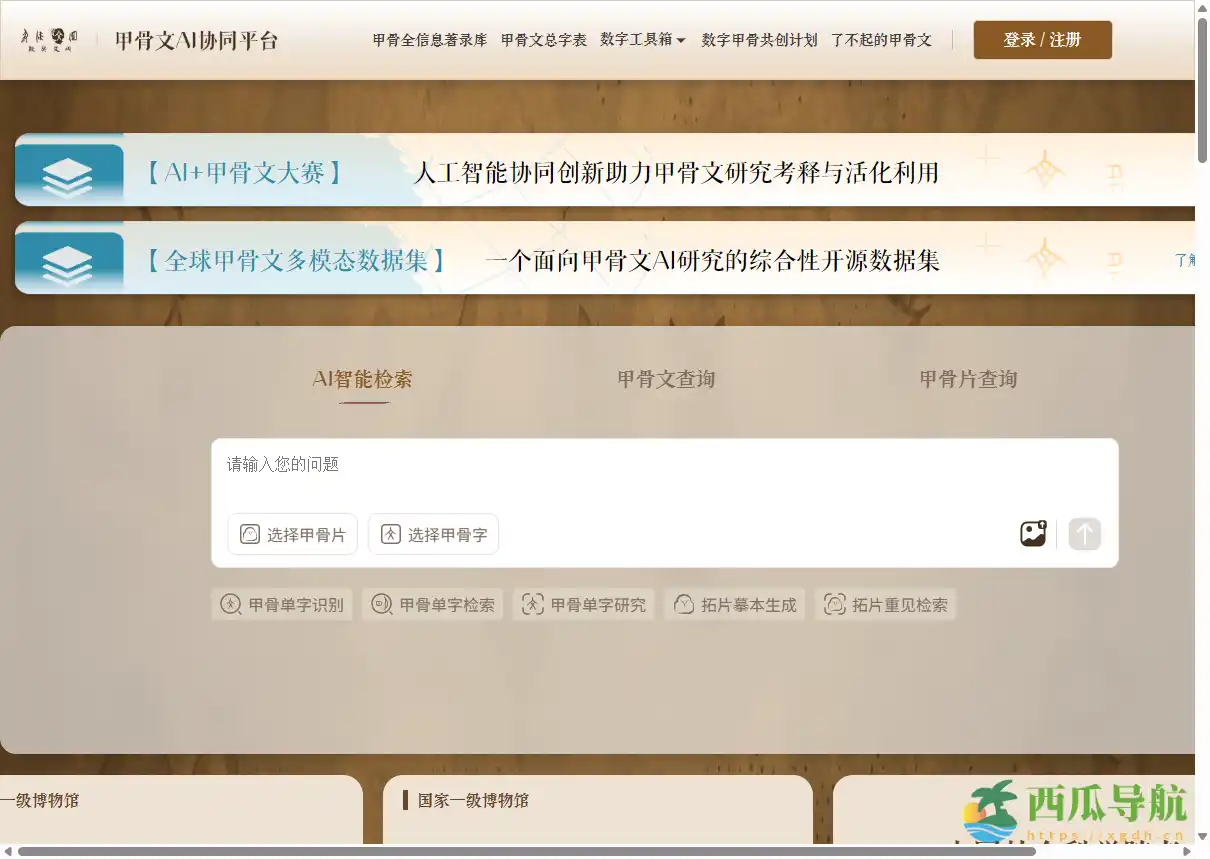Click the 登录/注册 button
The width and height of the screenshot is (1210, 859).
pos(1042,40)
